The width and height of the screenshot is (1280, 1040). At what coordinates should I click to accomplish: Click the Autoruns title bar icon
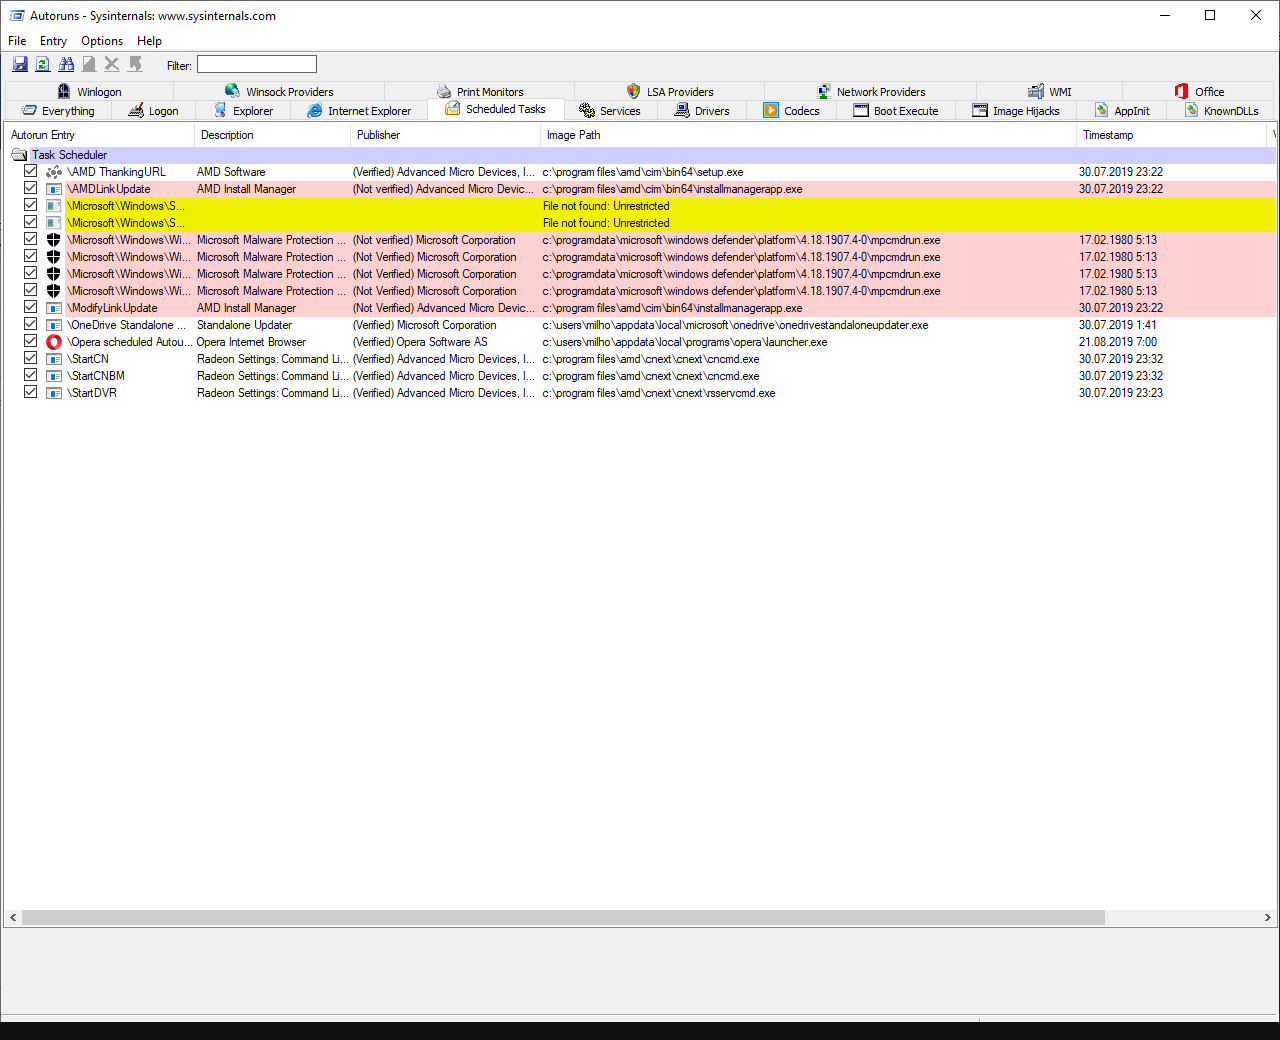click(17, 15)
